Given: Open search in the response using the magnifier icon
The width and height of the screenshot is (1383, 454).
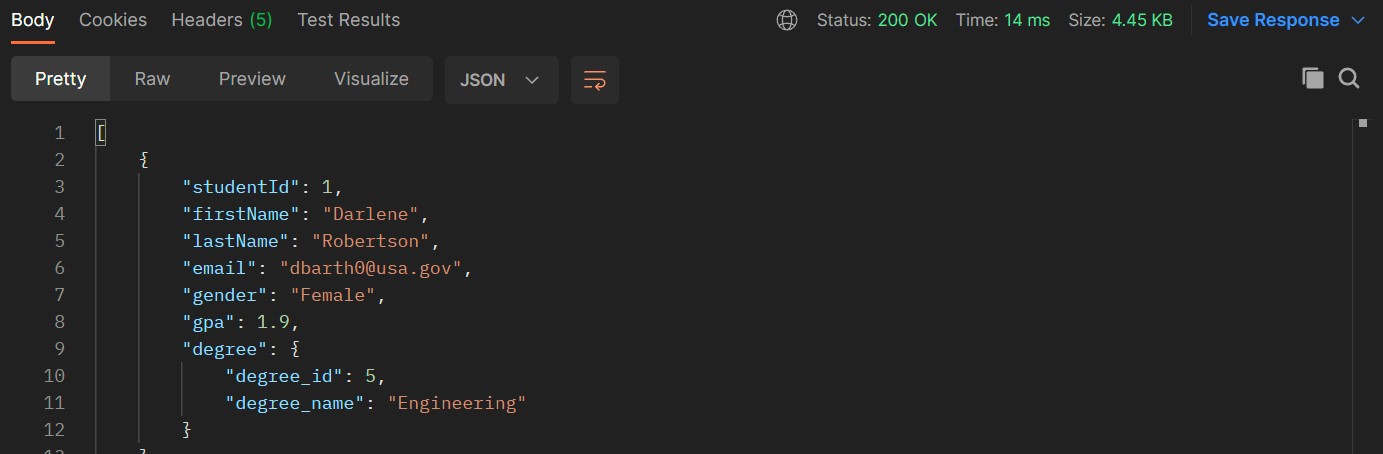Looking at the screenshot, I should tap(1349, 78).
